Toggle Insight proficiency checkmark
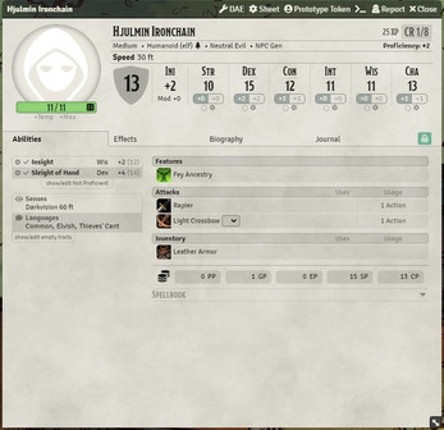Screen dimensions: 444x430 pyautogui.click(x=26, y=162)
